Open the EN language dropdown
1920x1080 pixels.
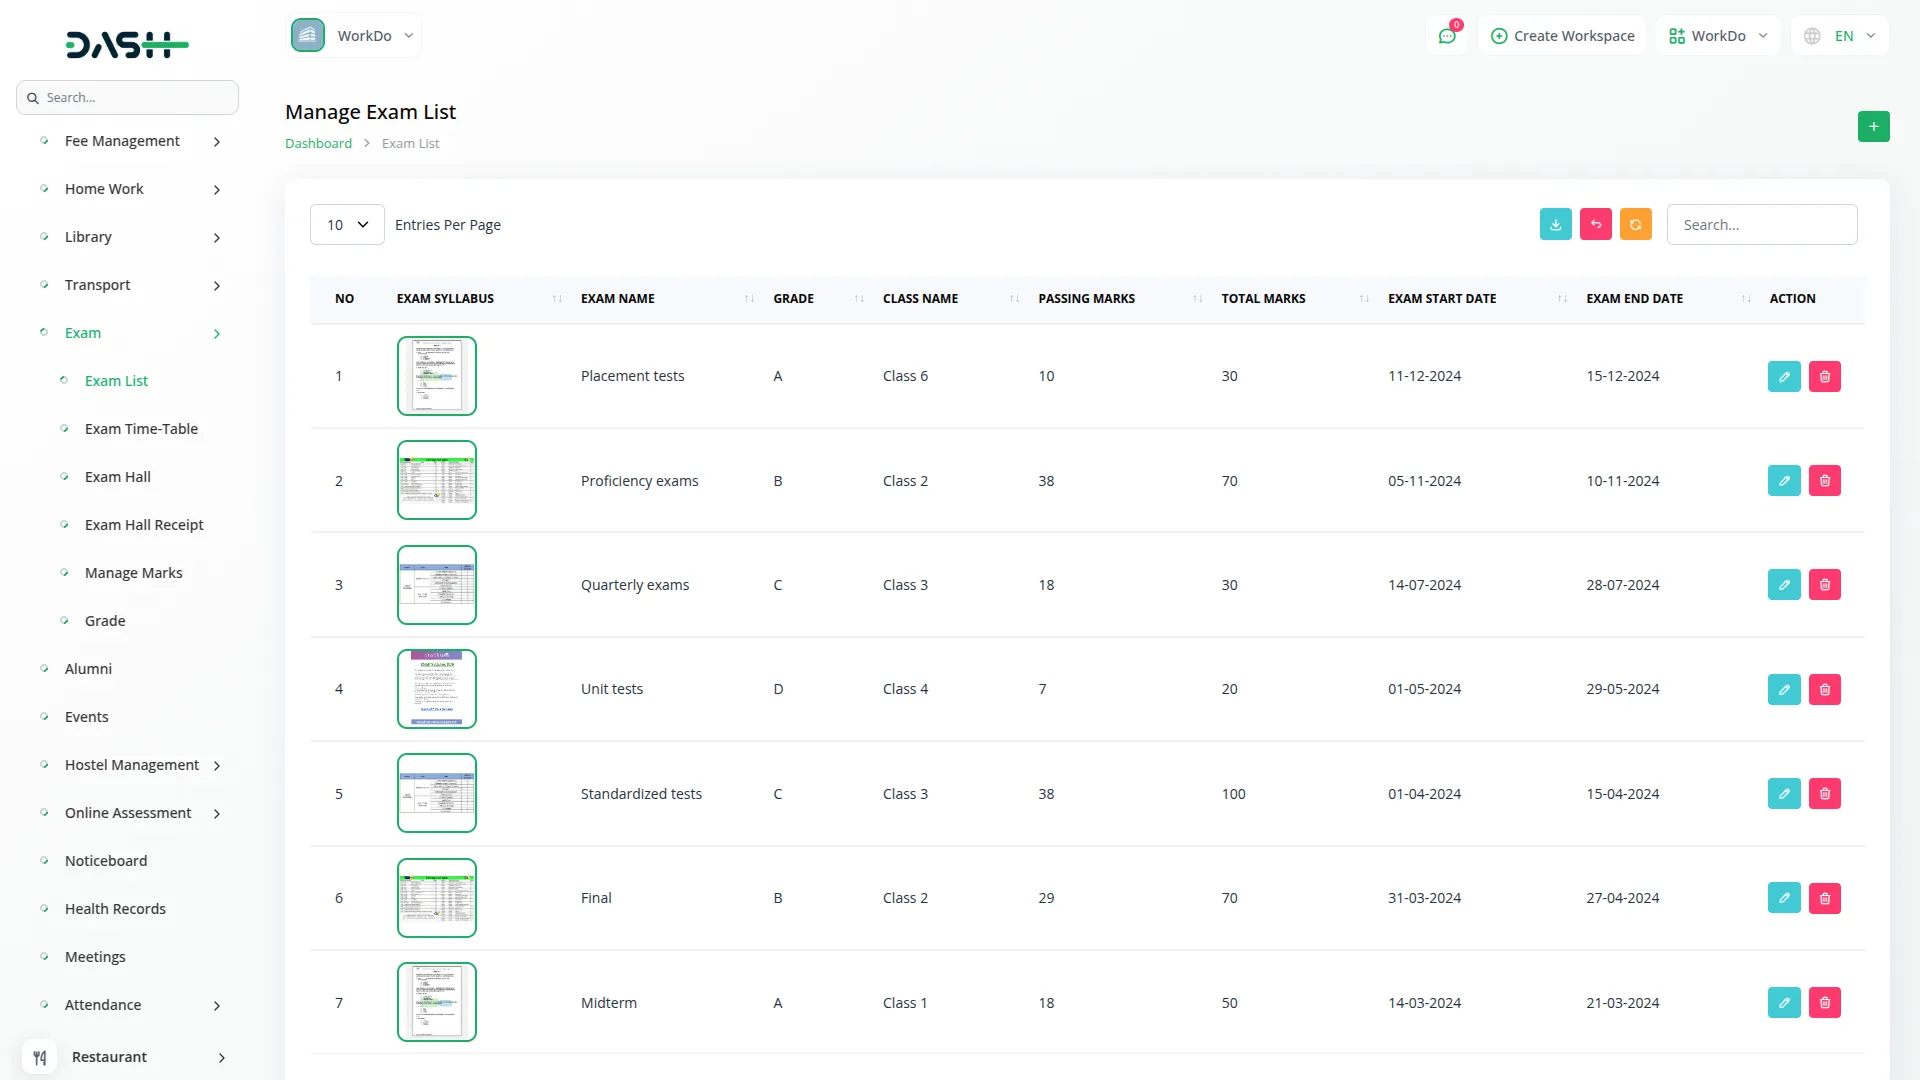[1840, 36]
